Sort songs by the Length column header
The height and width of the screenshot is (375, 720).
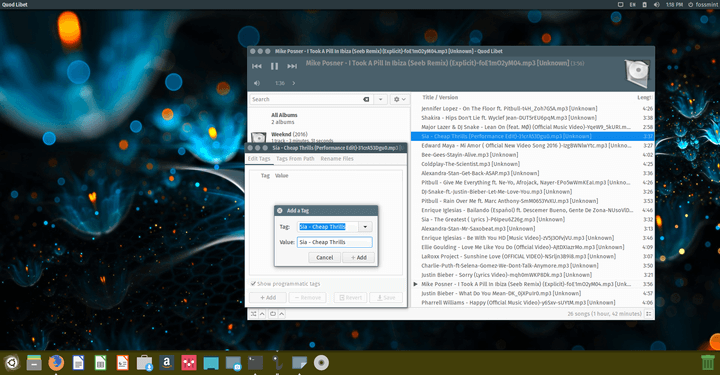click(644, 97)
